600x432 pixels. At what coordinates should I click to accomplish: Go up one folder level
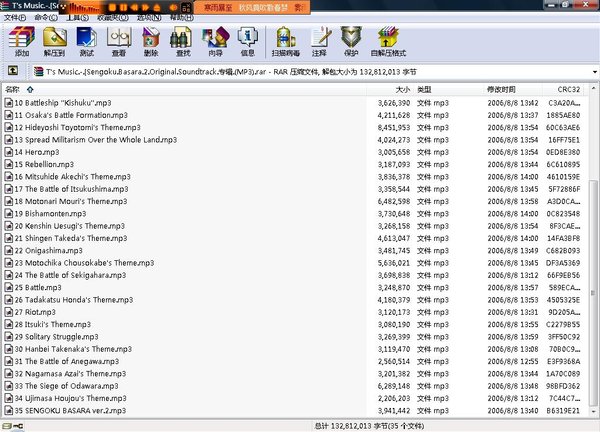pos(13,70)
